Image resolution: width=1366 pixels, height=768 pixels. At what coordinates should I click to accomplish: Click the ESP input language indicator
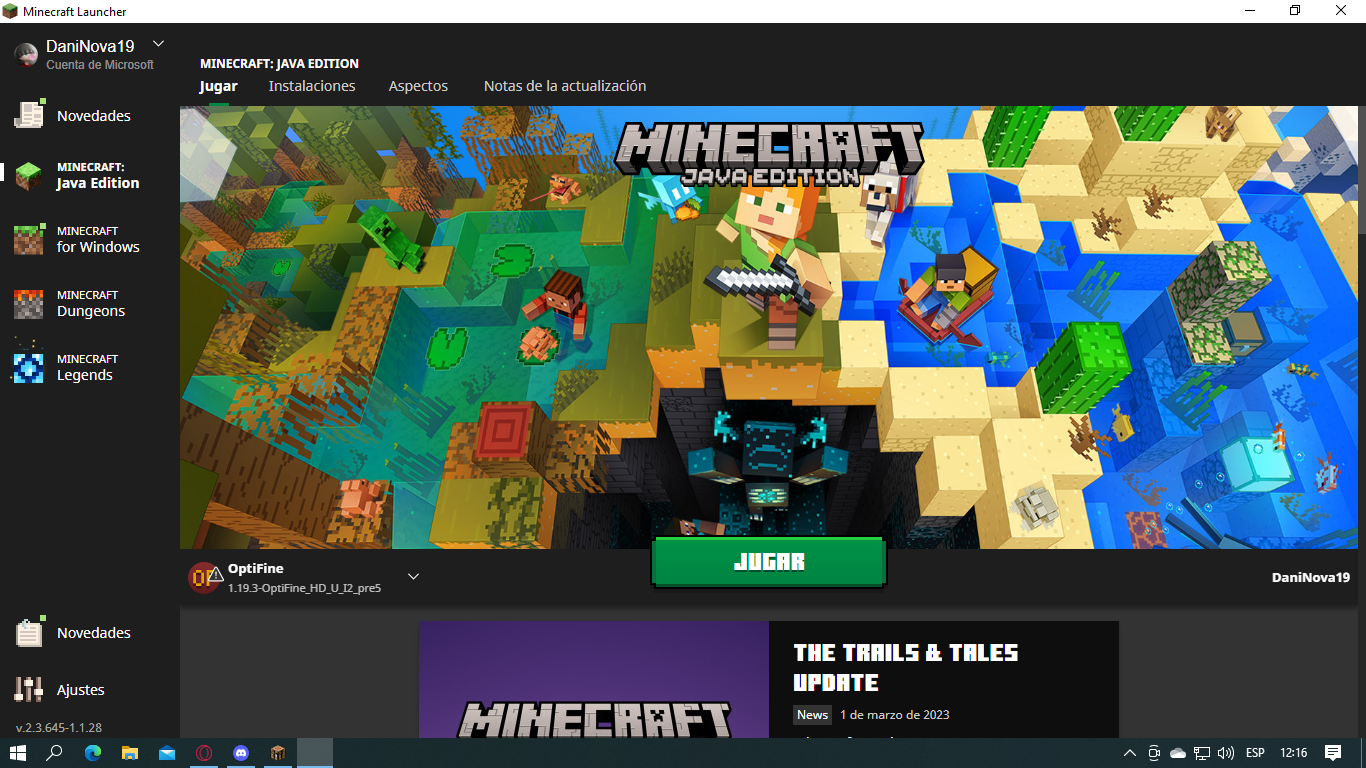click(x=1255, y=753)
